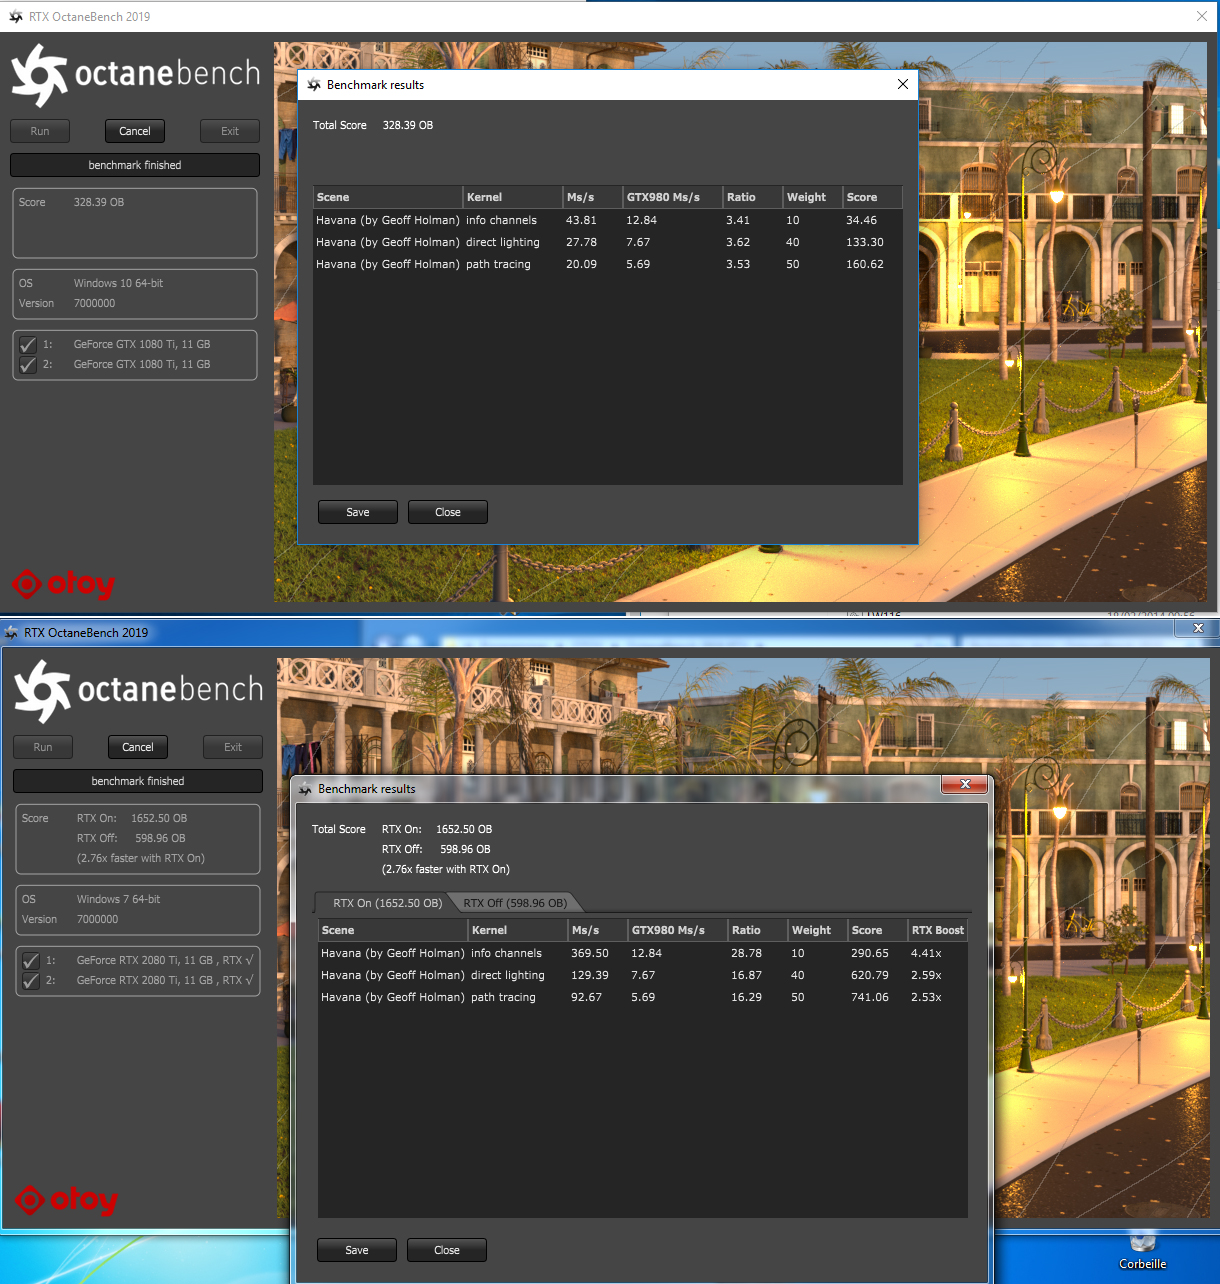Click Exit button in bottom window
Screen dimensions: 1220x1284
pyautogui.click(x=233, y=747)
